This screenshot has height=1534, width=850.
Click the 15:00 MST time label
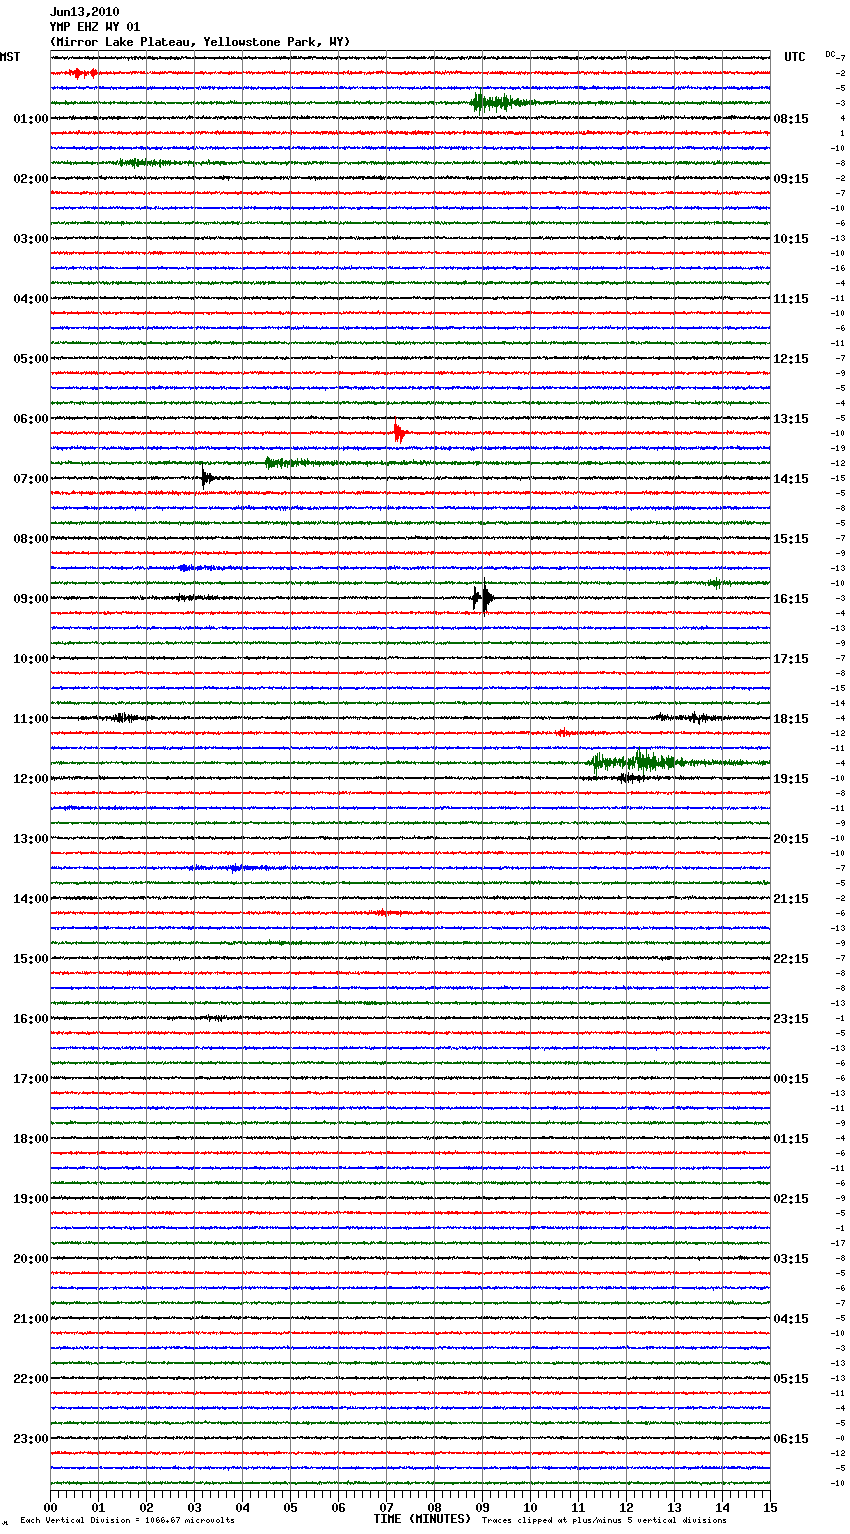(x=31, y=959)
